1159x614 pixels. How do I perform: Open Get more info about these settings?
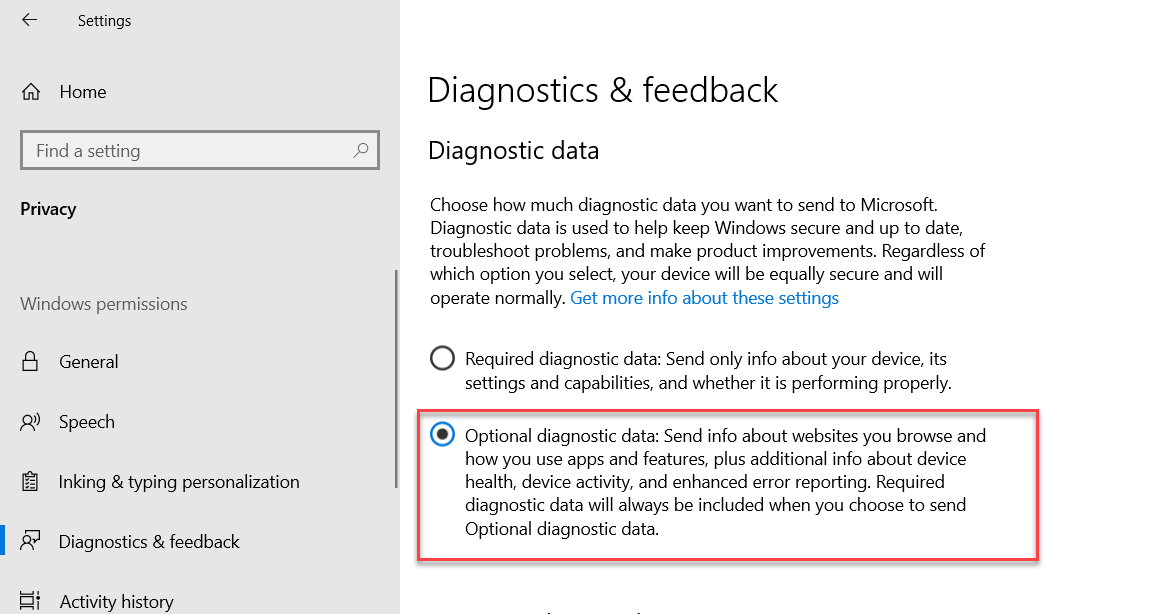(704, 298)
